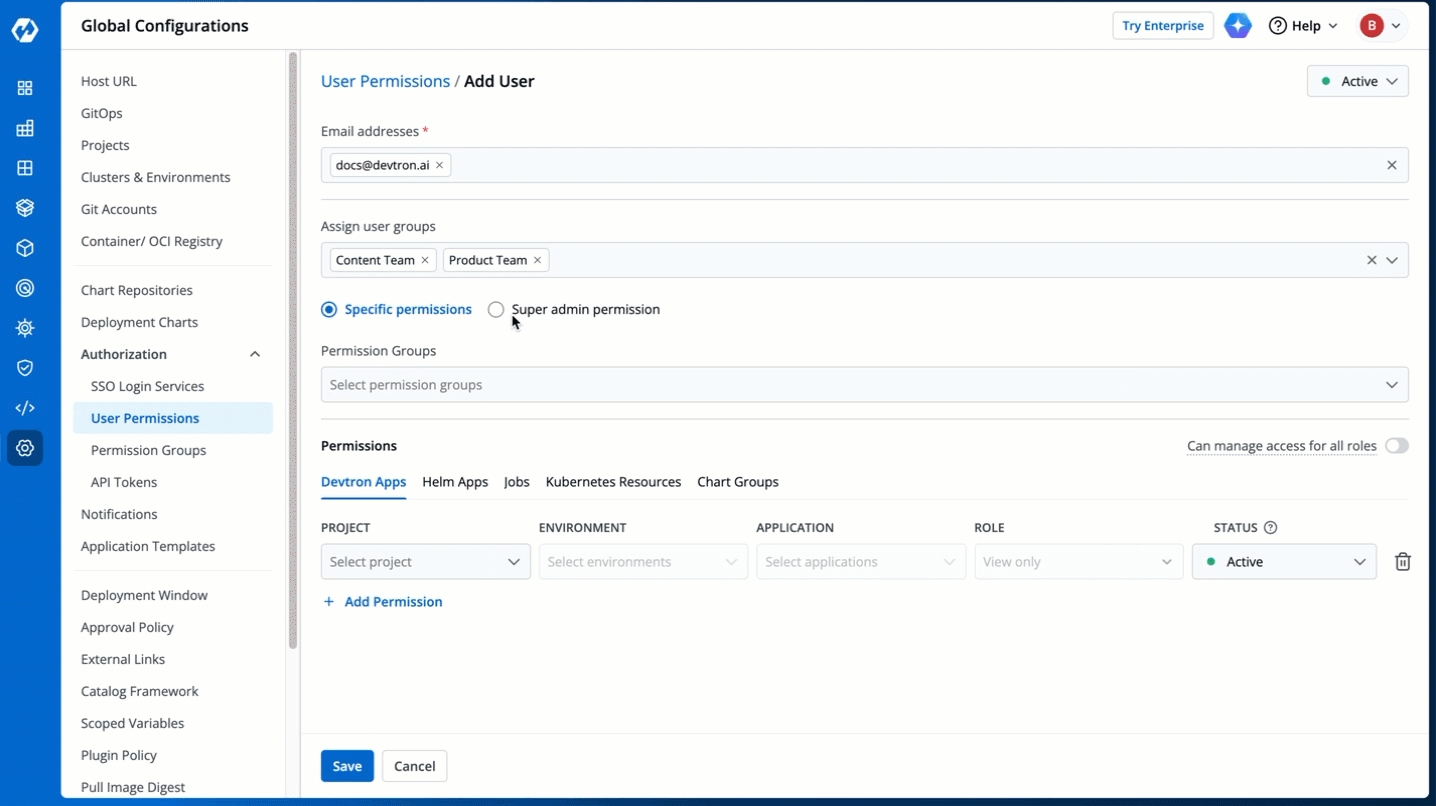Click the blue AI sparkle icon

click(x=1238, y=26)
